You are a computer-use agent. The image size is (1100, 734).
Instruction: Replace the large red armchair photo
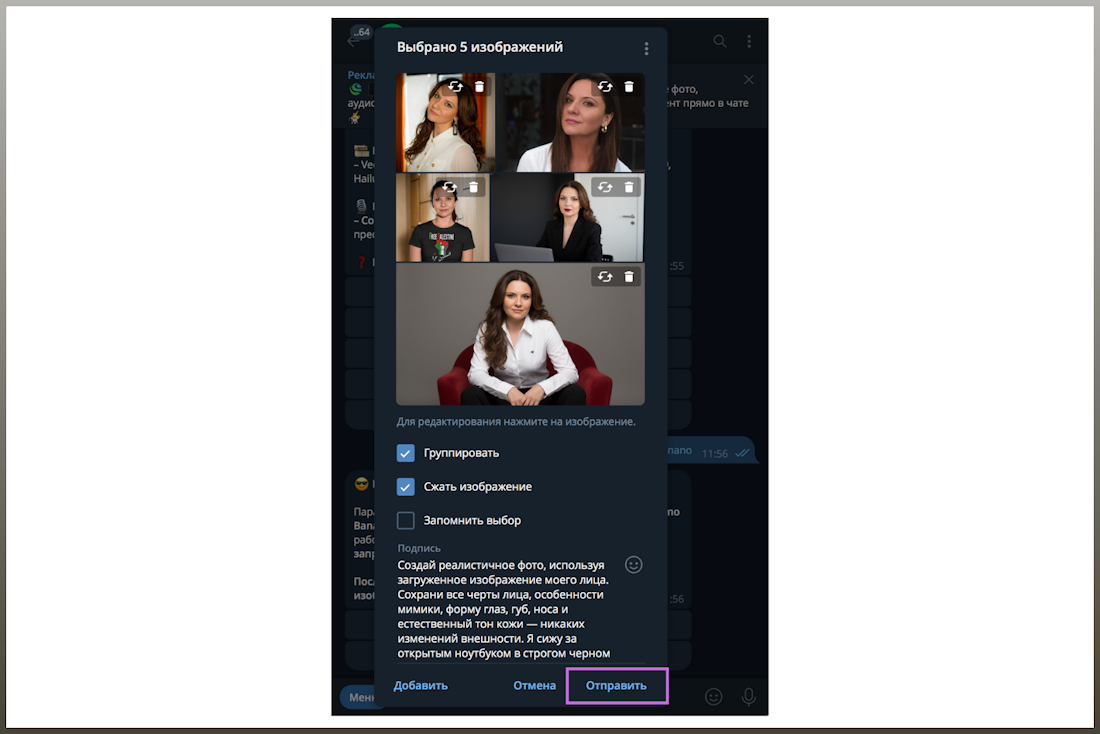604,277
